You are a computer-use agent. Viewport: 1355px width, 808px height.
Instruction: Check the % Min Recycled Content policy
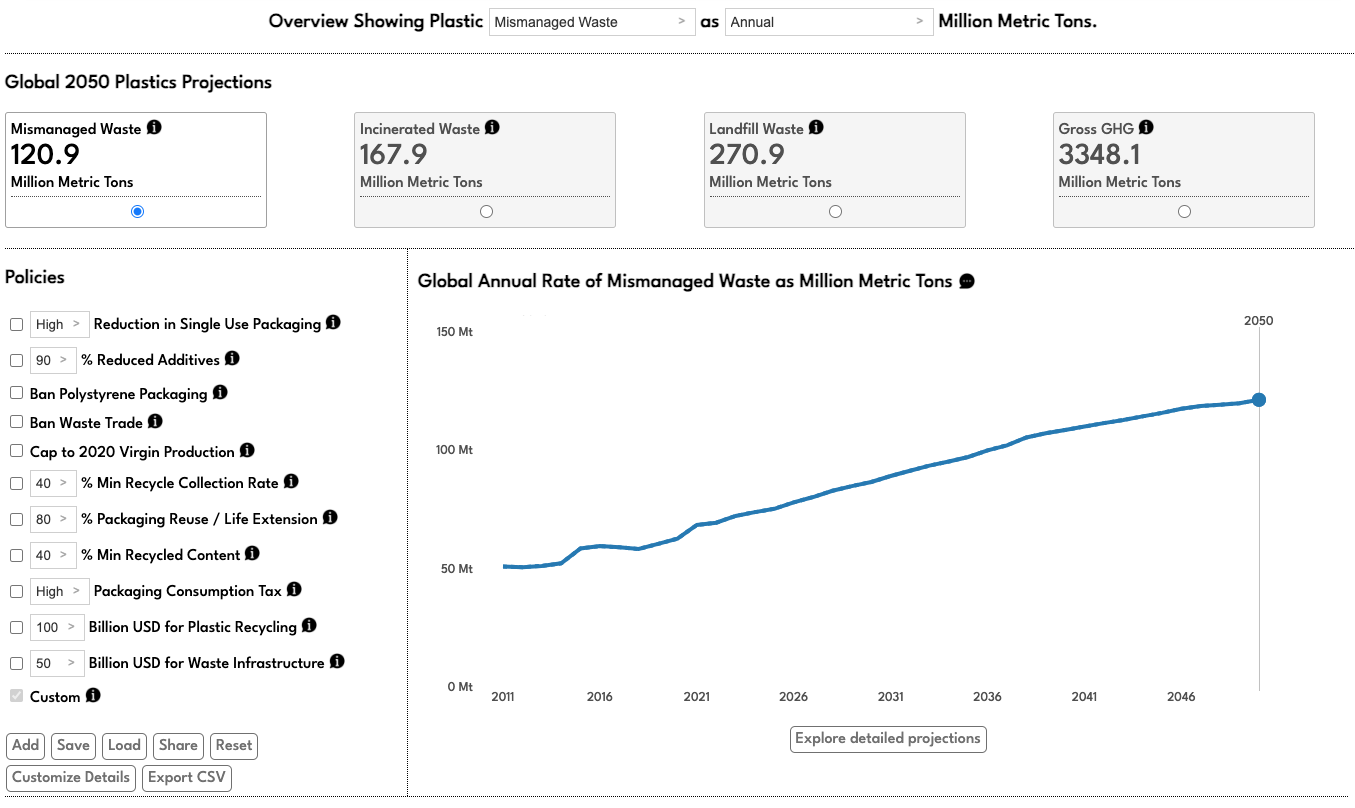[x=16, y=554]
